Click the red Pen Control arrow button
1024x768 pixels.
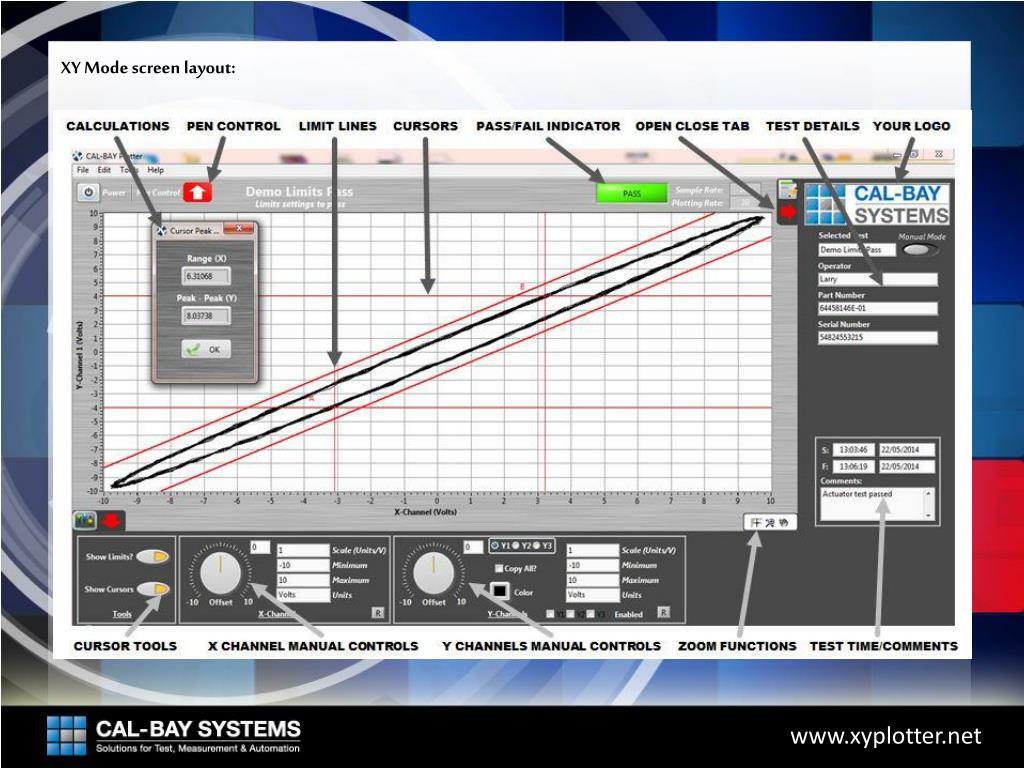(x=198, y=192)
